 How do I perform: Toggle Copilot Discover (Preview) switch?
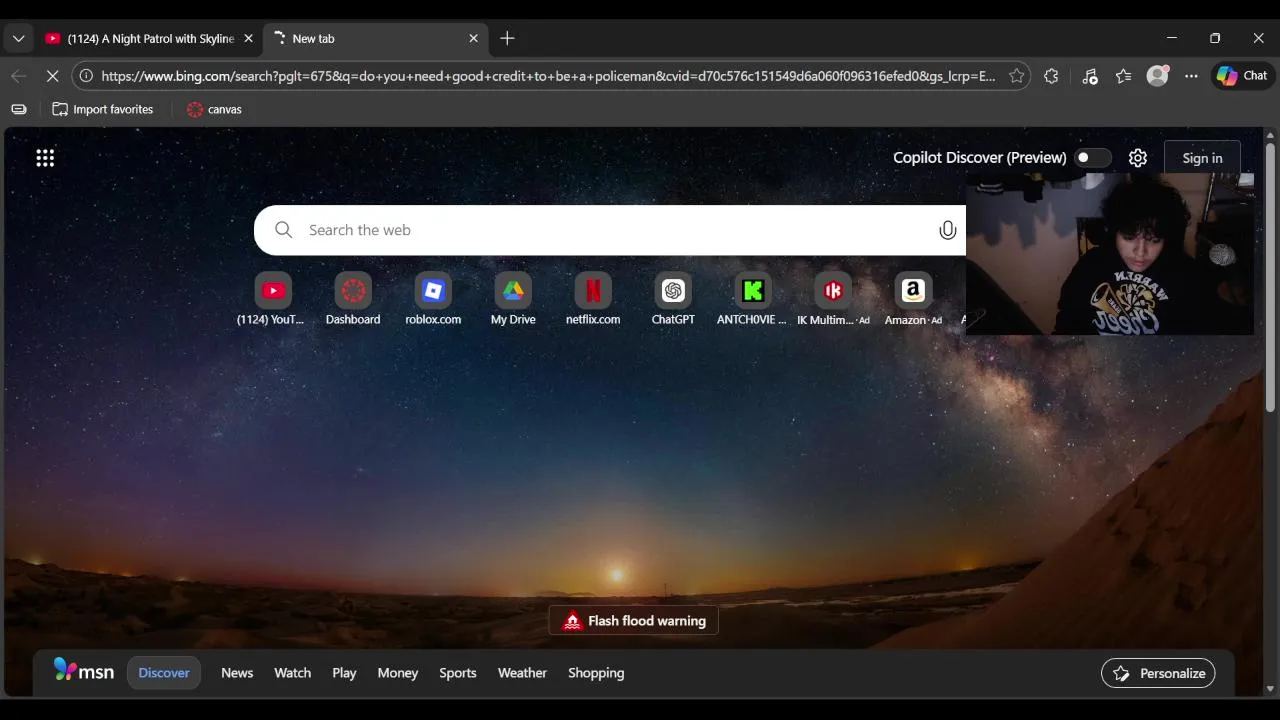tap(1092, 158)
